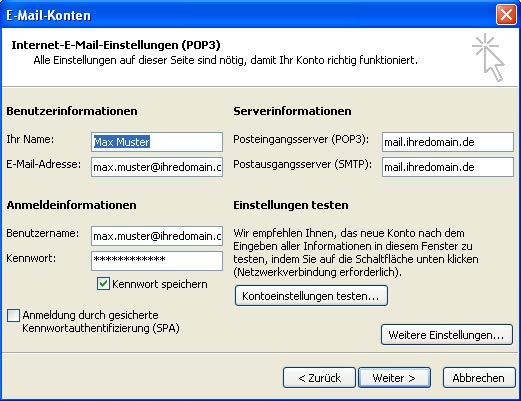
Task: Click the Internet-E-Mail-Einstellungen (POP3) heading
Action: click(116, 45)
